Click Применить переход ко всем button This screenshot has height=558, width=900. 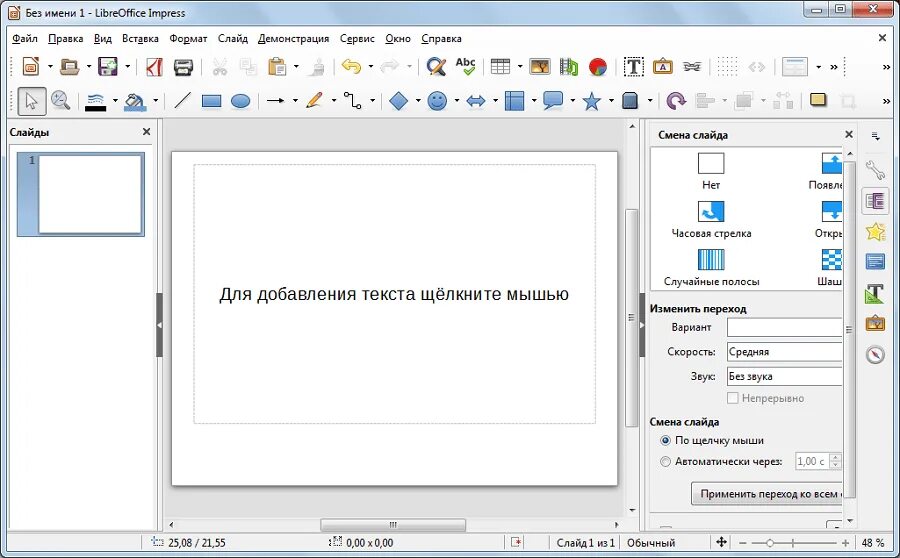pyautogui.click(x=767, y=494)
